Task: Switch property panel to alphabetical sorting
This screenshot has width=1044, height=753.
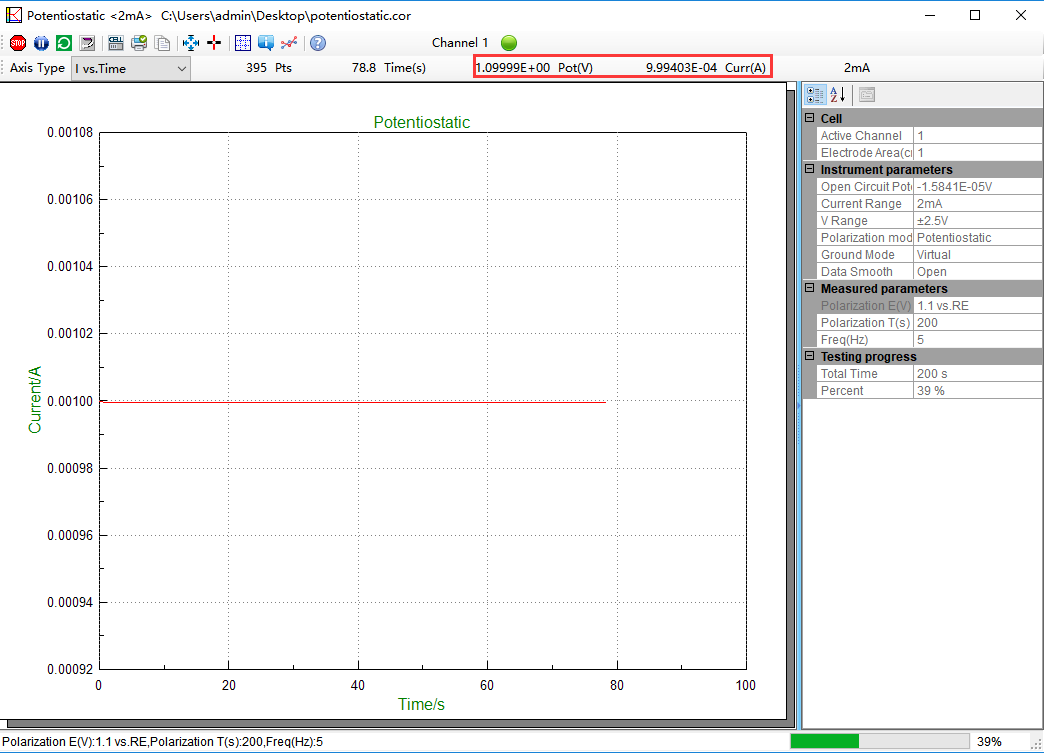Action: pyautogui.click(x=837, y=94)
